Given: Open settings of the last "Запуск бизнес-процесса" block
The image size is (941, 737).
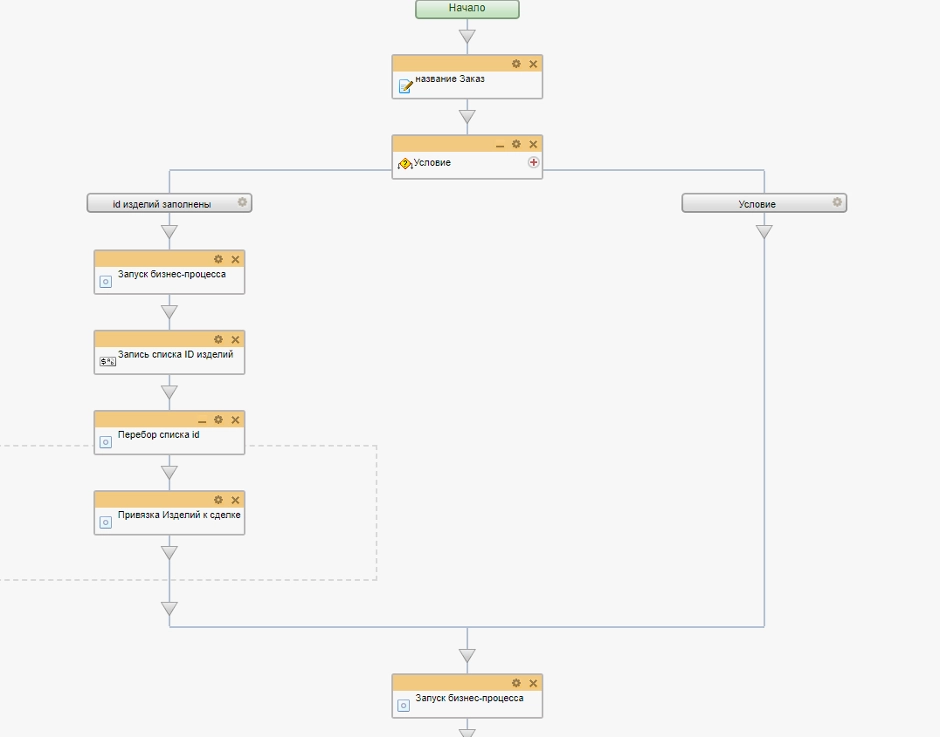Looking at the screenshot, I should coord(516,683).
